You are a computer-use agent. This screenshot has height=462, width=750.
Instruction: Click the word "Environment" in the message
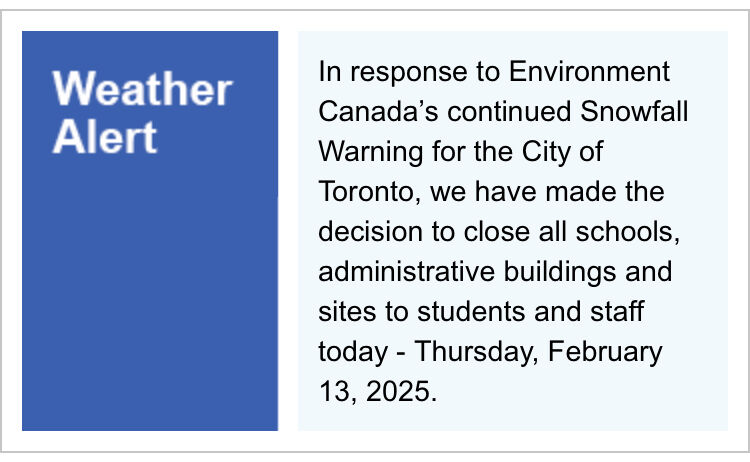589,72
